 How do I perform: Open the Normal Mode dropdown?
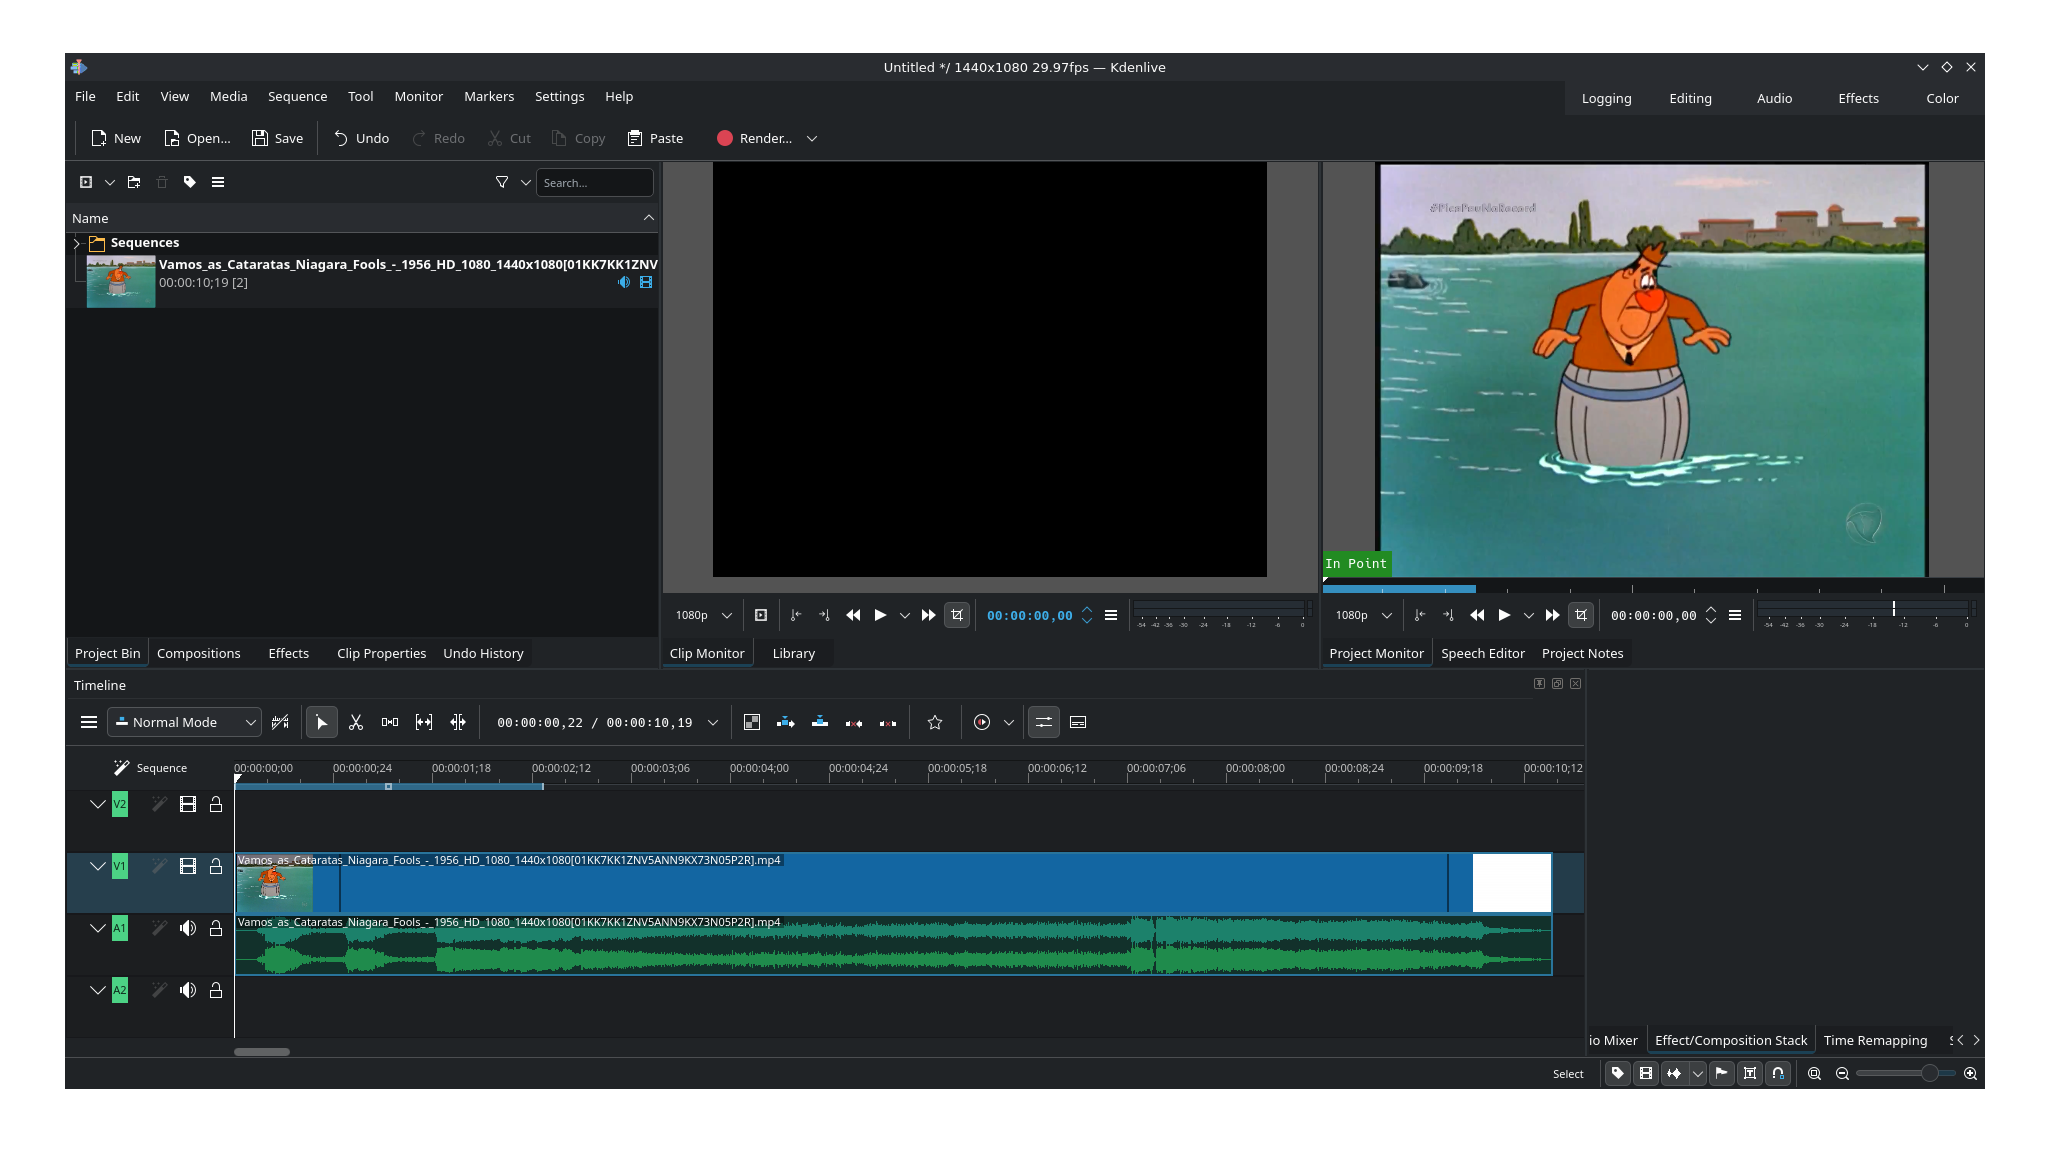[x=184, y=722]
